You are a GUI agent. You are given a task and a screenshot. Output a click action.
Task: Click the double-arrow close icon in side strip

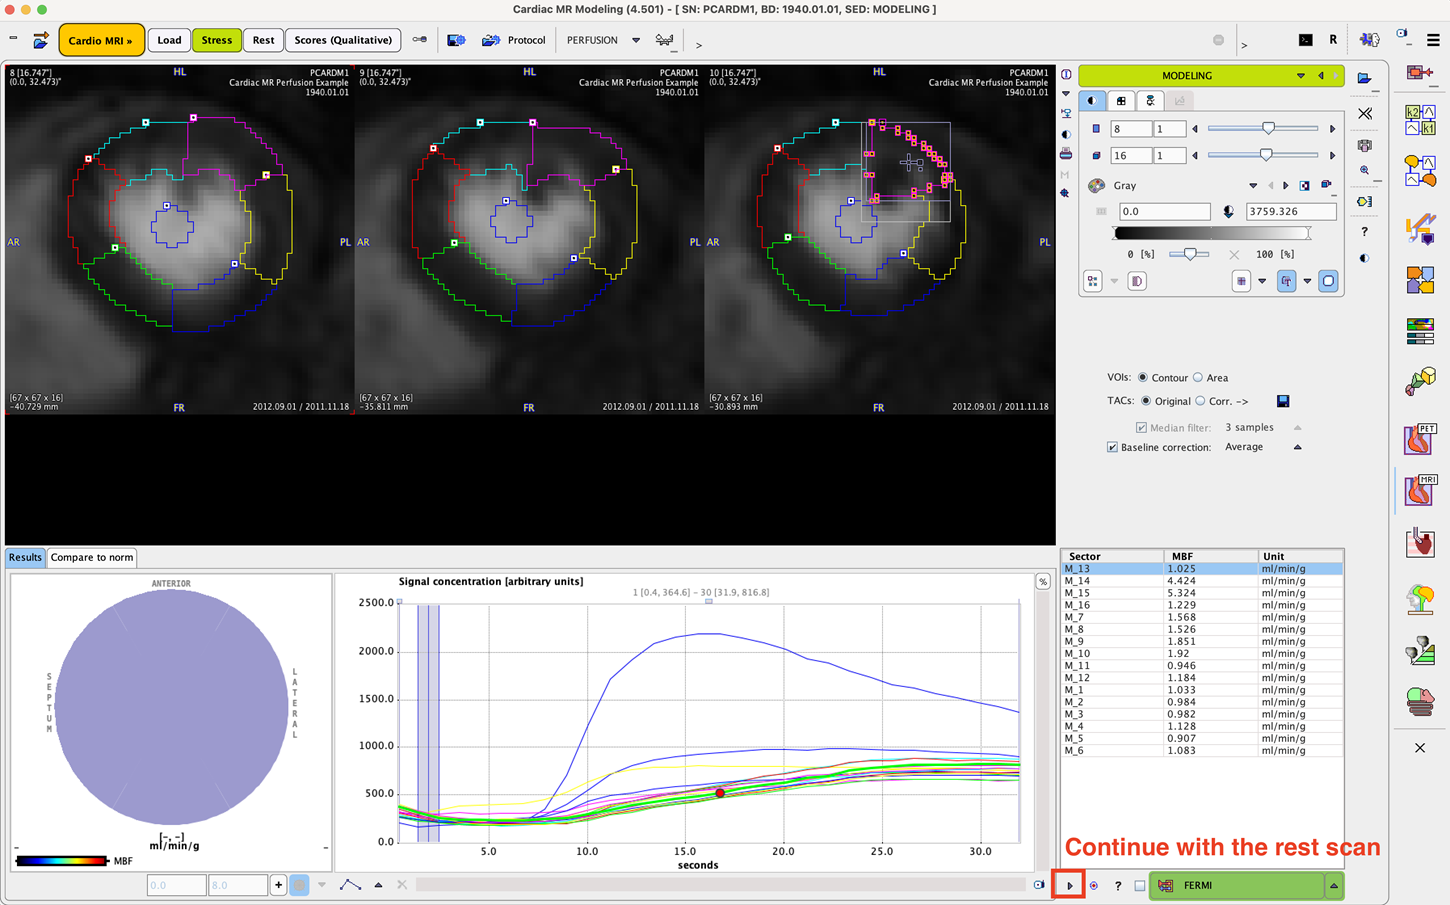pyautogui.click(x=1365, y=114)
